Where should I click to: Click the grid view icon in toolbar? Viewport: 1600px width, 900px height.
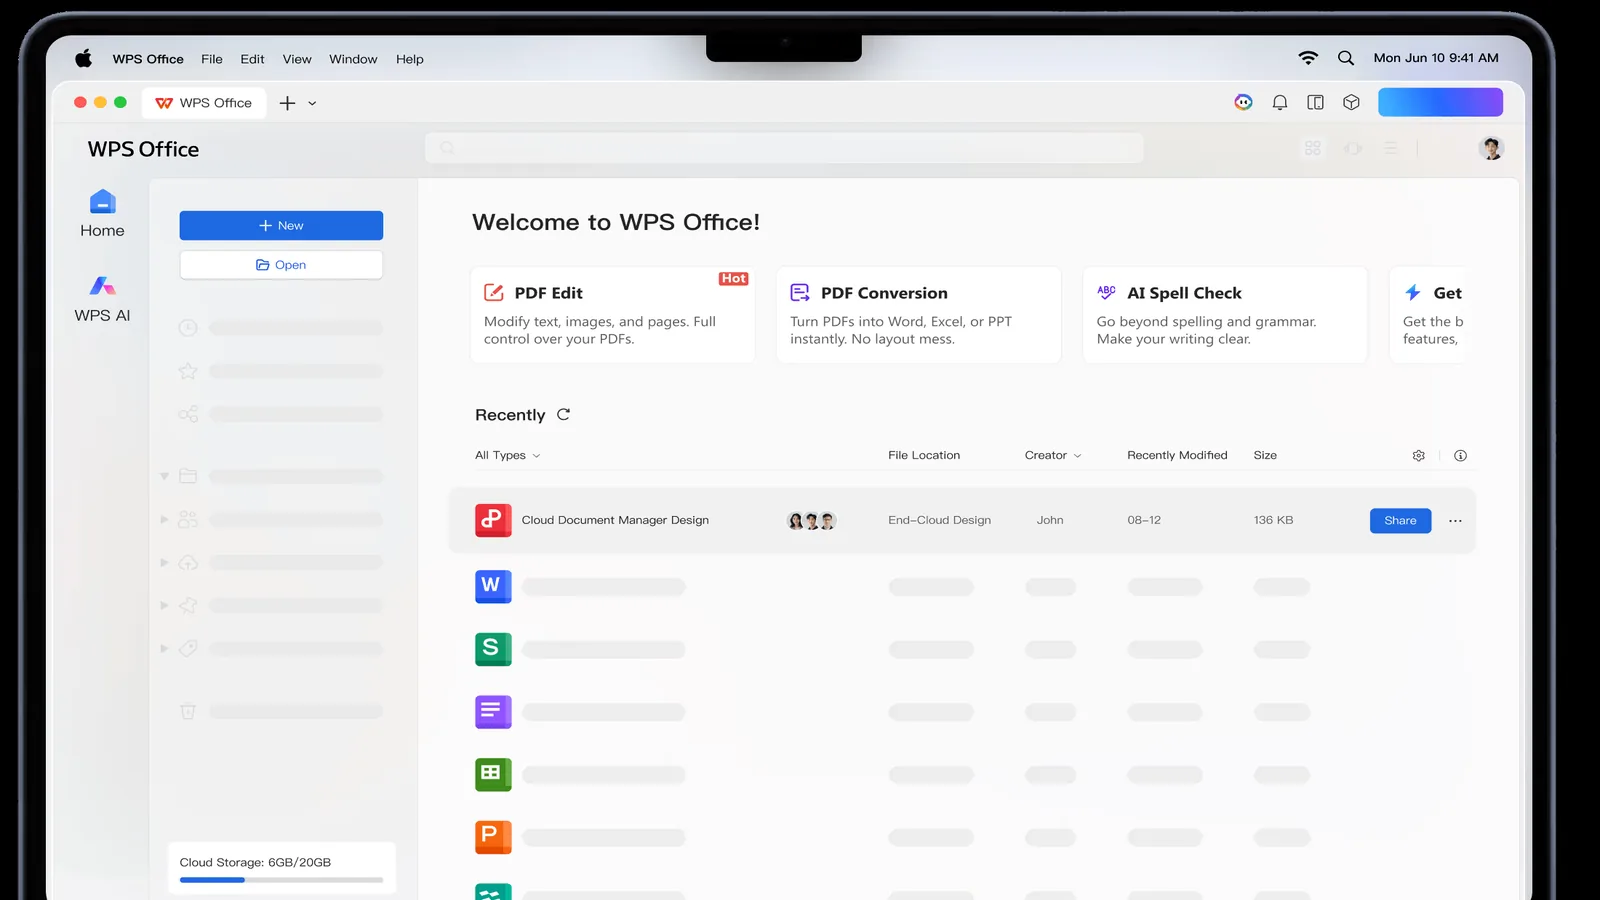(1313, 148)
